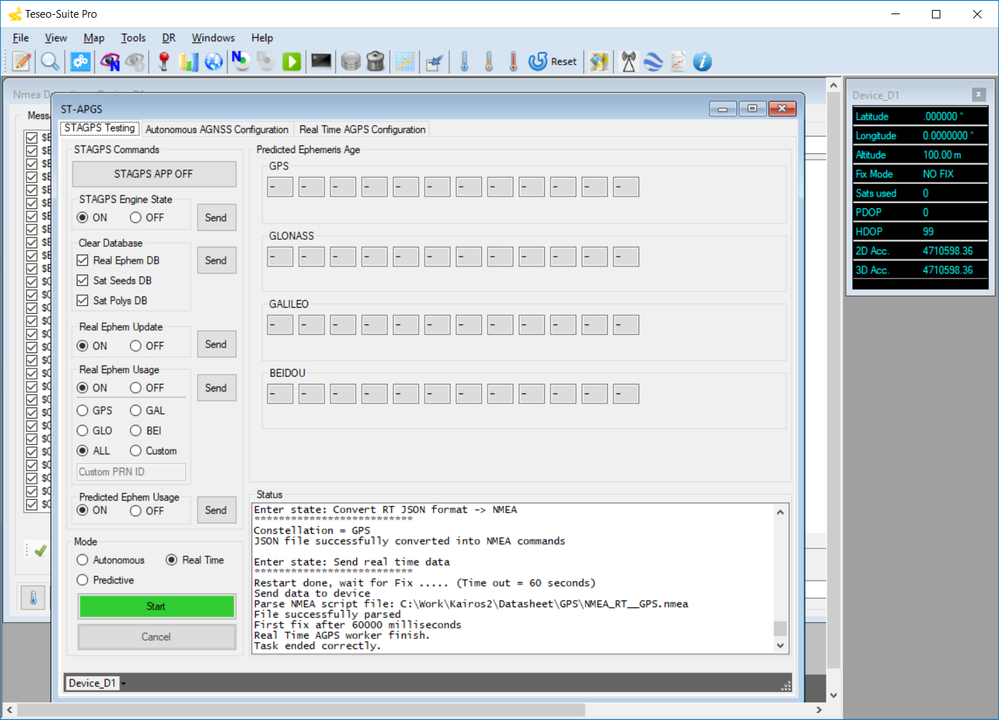Click the STAGPS APP OFF button

(x=154, y=174)
